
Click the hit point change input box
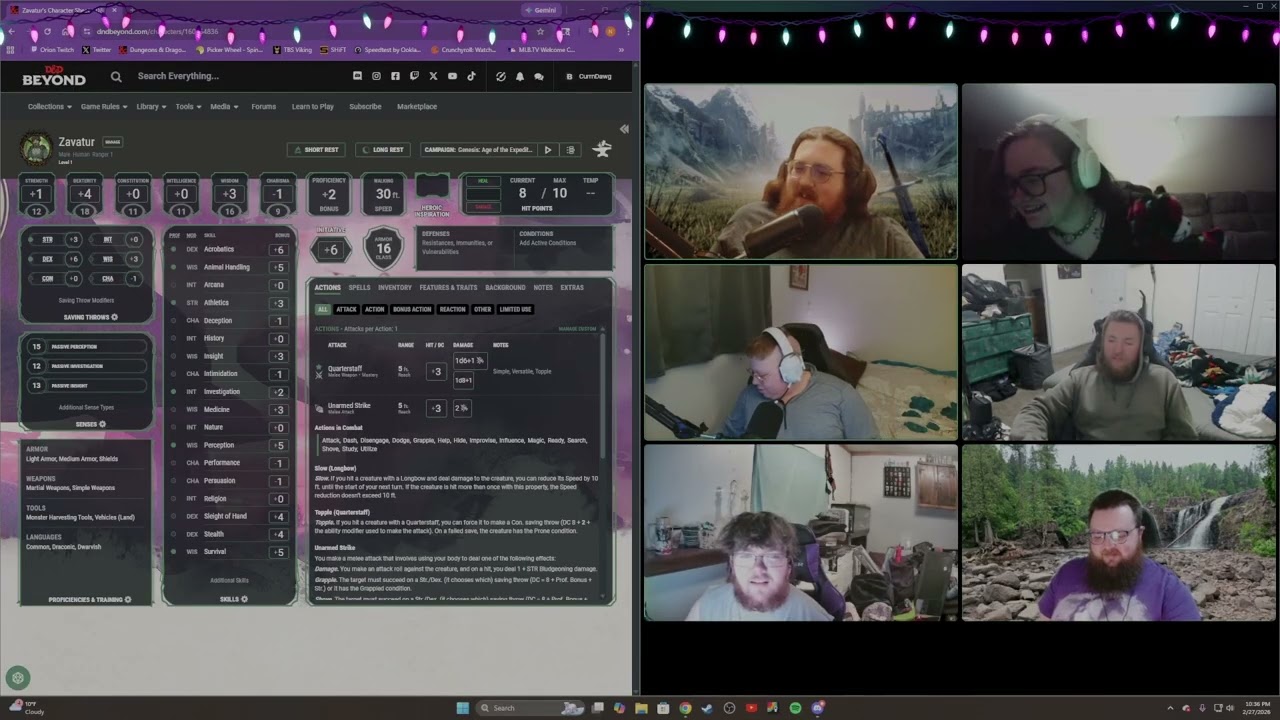pos(483,194)
